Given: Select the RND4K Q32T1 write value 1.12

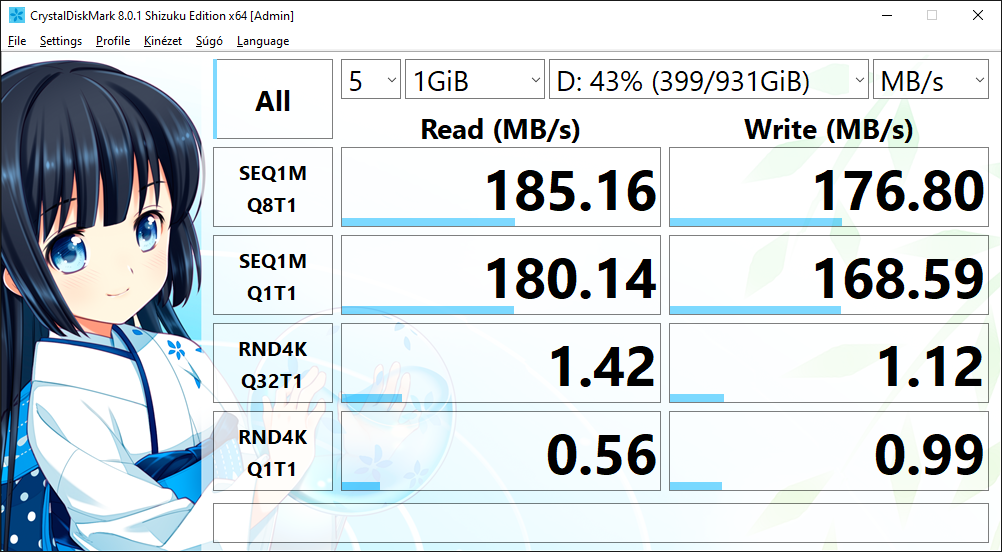Looking at the screenshot, I should point(829,364).
